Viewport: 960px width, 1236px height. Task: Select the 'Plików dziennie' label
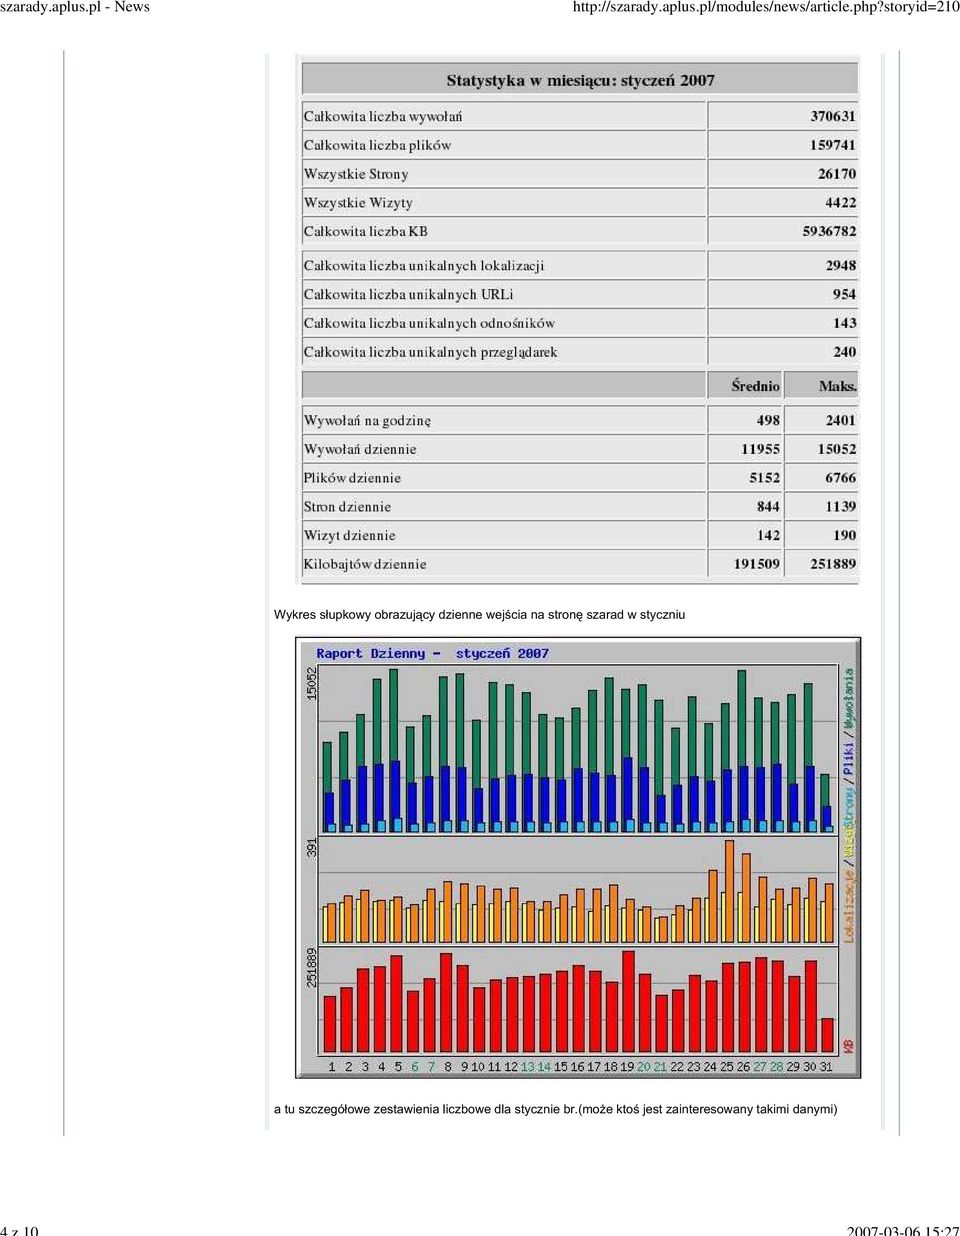pyautogui.click(x=352, y=479)
